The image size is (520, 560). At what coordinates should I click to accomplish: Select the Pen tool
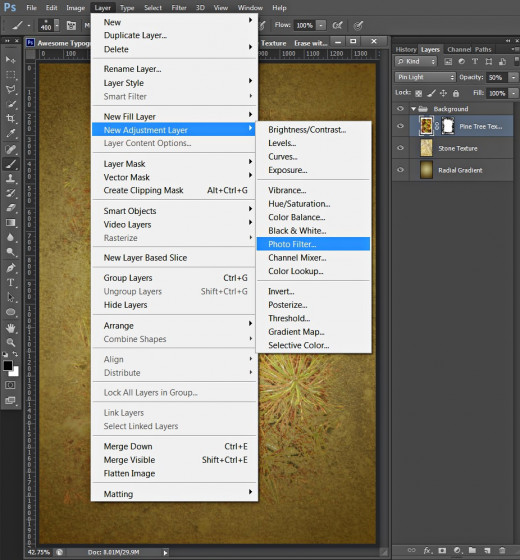(11, 268)
